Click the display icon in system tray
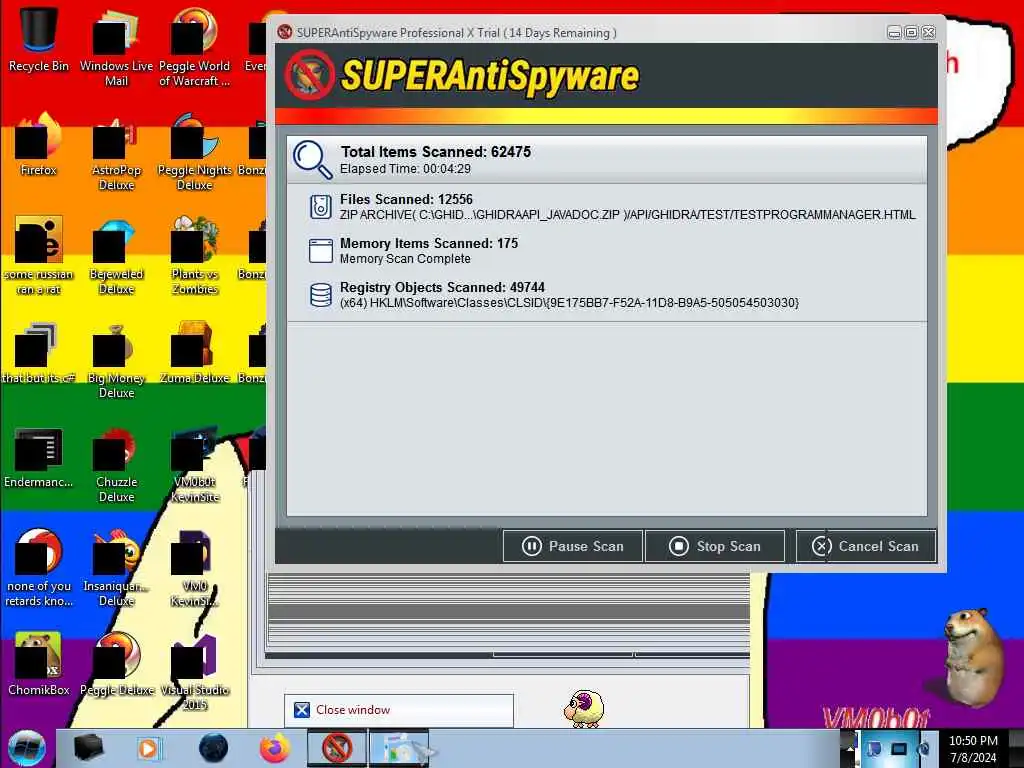This screenshot has width=1024, height=768. [x=899, y=748]
